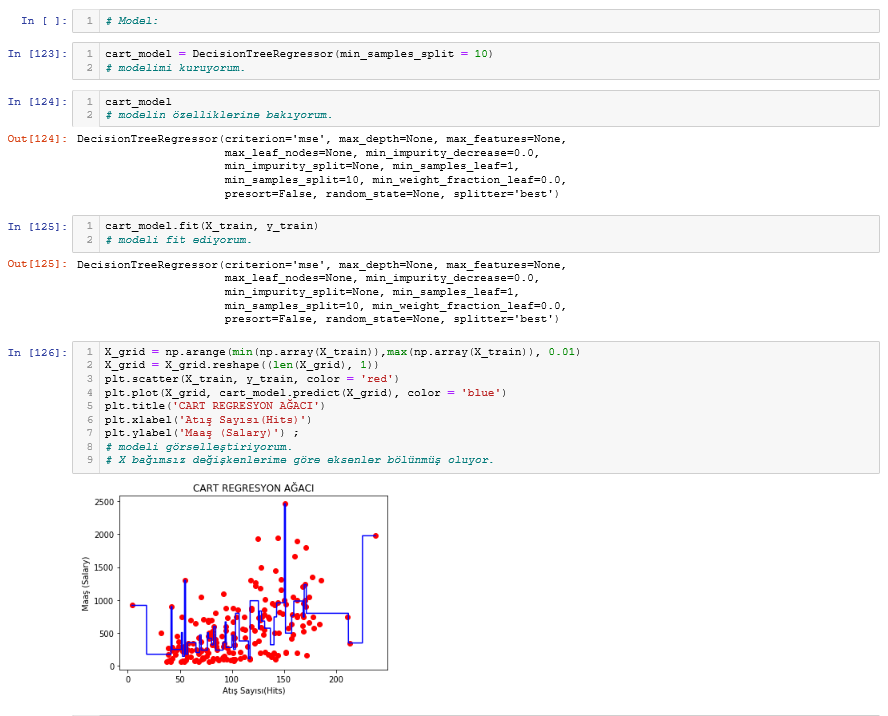
Task: Click the 'plt.plot(X_grid, cart_model.predict' code line
Action: pos(306,393)
